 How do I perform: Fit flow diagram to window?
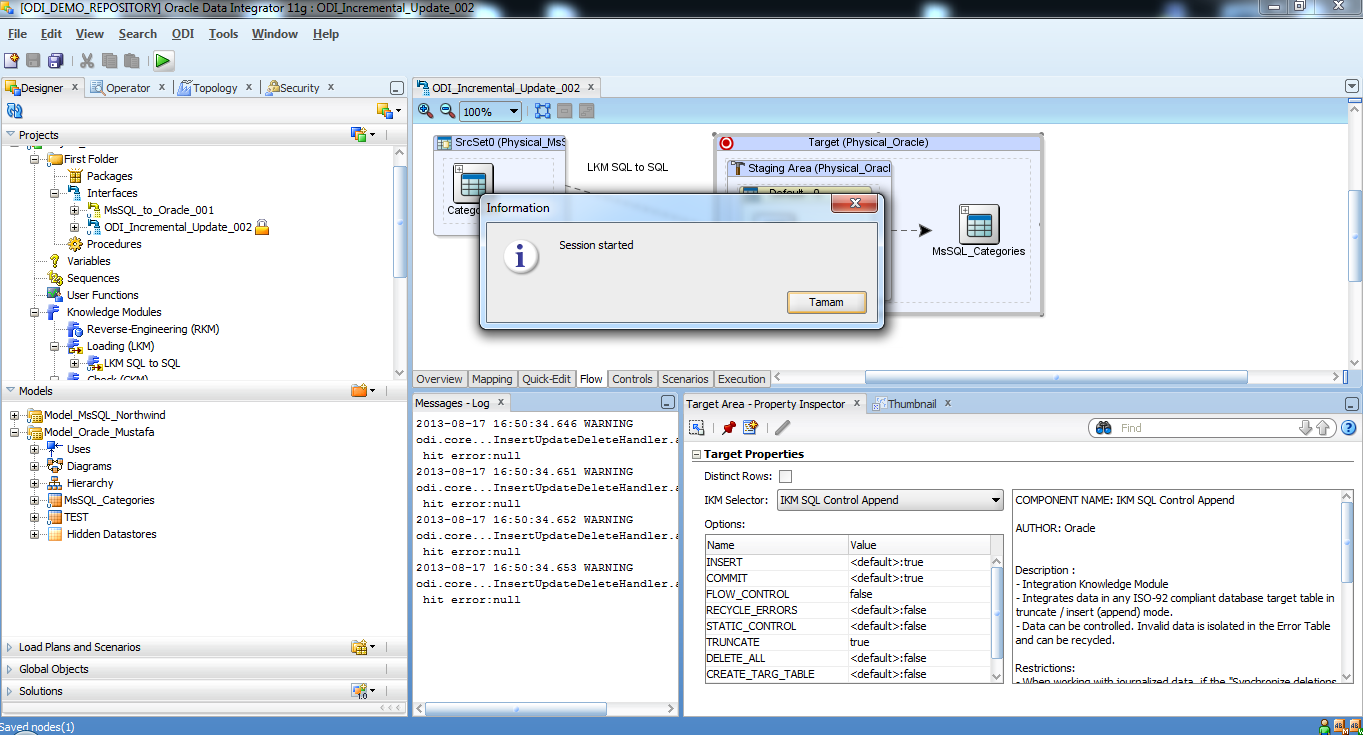tap(542, 111)
